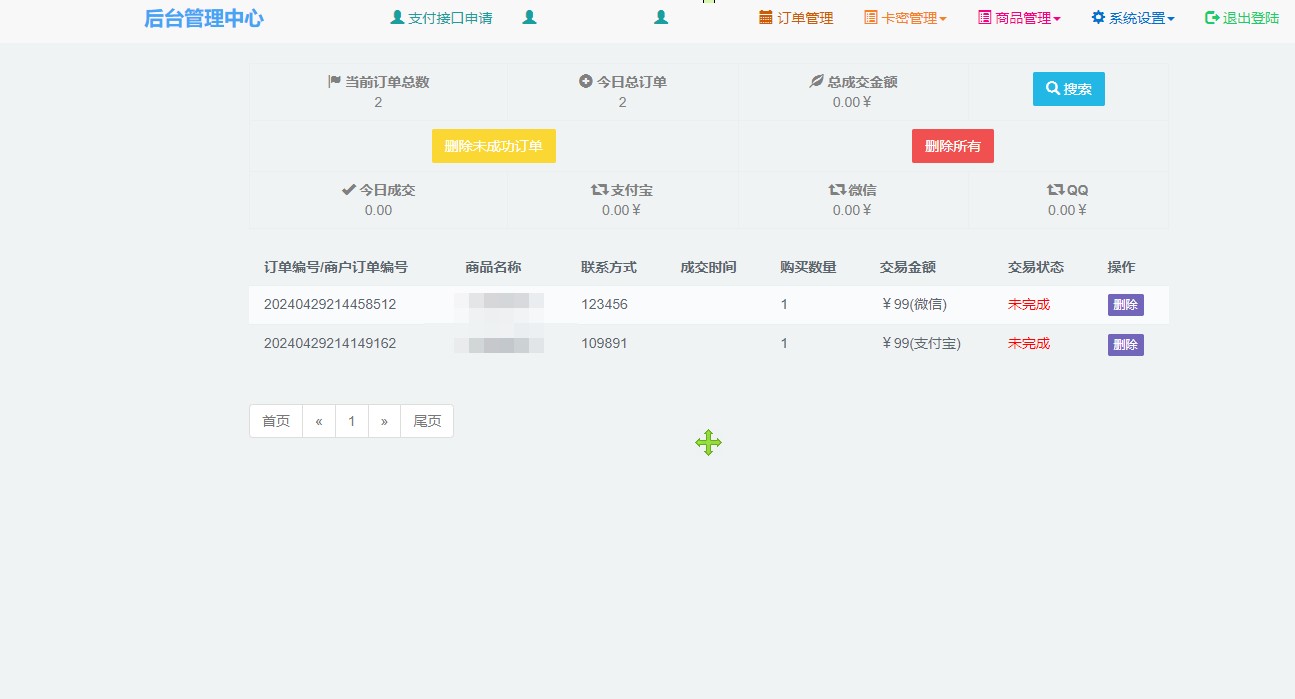The image size is (1295, 699).
Task: Click the second user icon in navbar
Action: tap(530, 18)
